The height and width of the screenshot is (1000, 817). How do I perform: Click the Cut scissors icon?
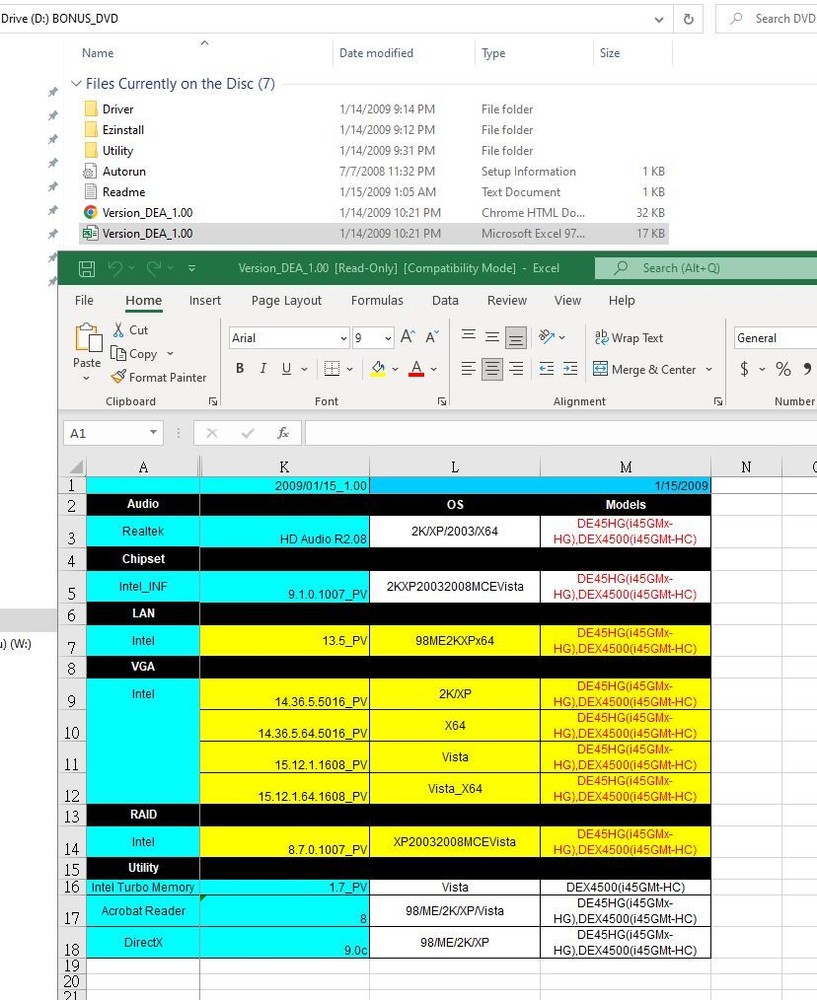118,330
